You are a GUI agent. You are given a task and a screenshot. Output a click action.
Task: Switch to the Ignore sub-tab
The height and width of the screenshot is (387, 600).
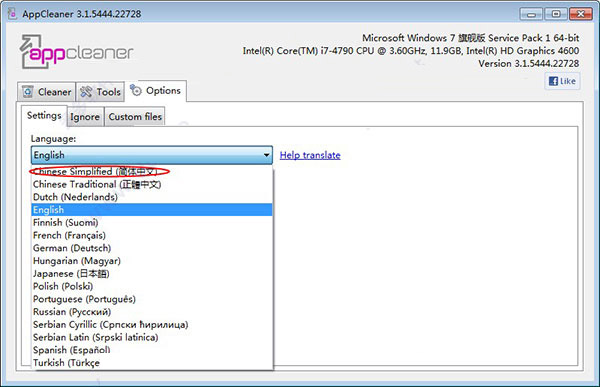85,117
